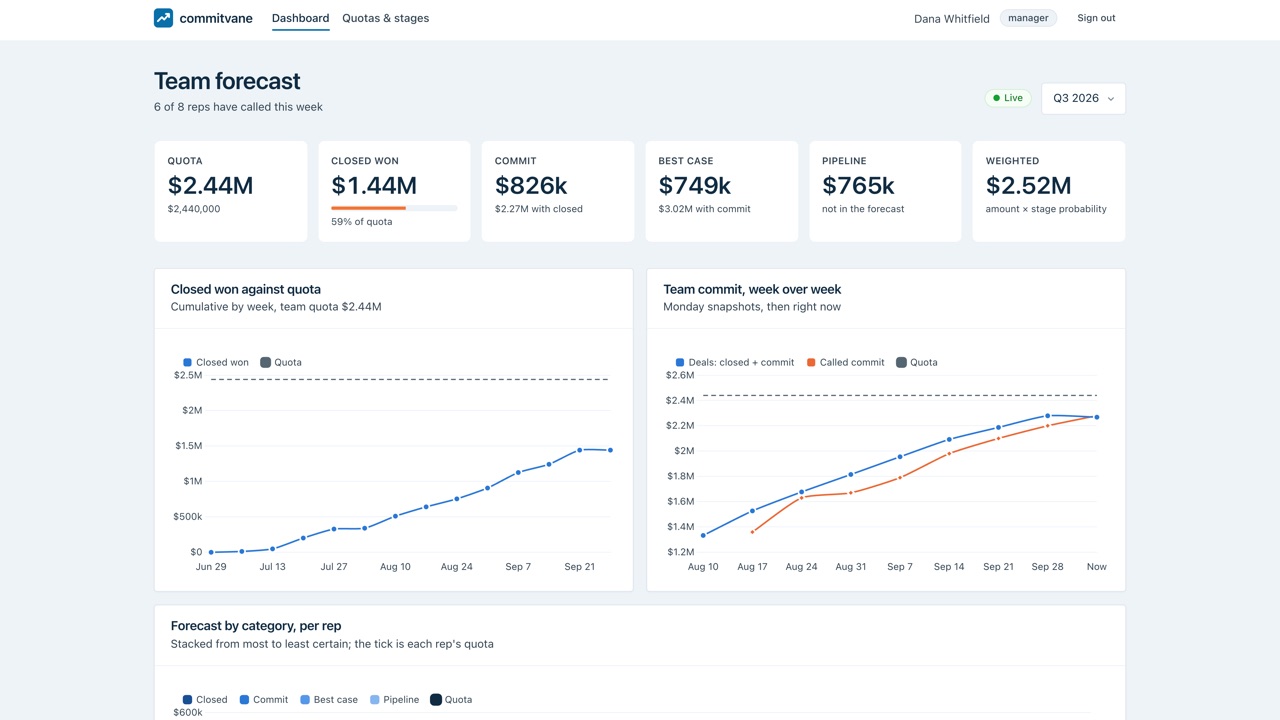
Task: Open the Q3 2026 quarter dropdown
Action: pos(1083,98)
